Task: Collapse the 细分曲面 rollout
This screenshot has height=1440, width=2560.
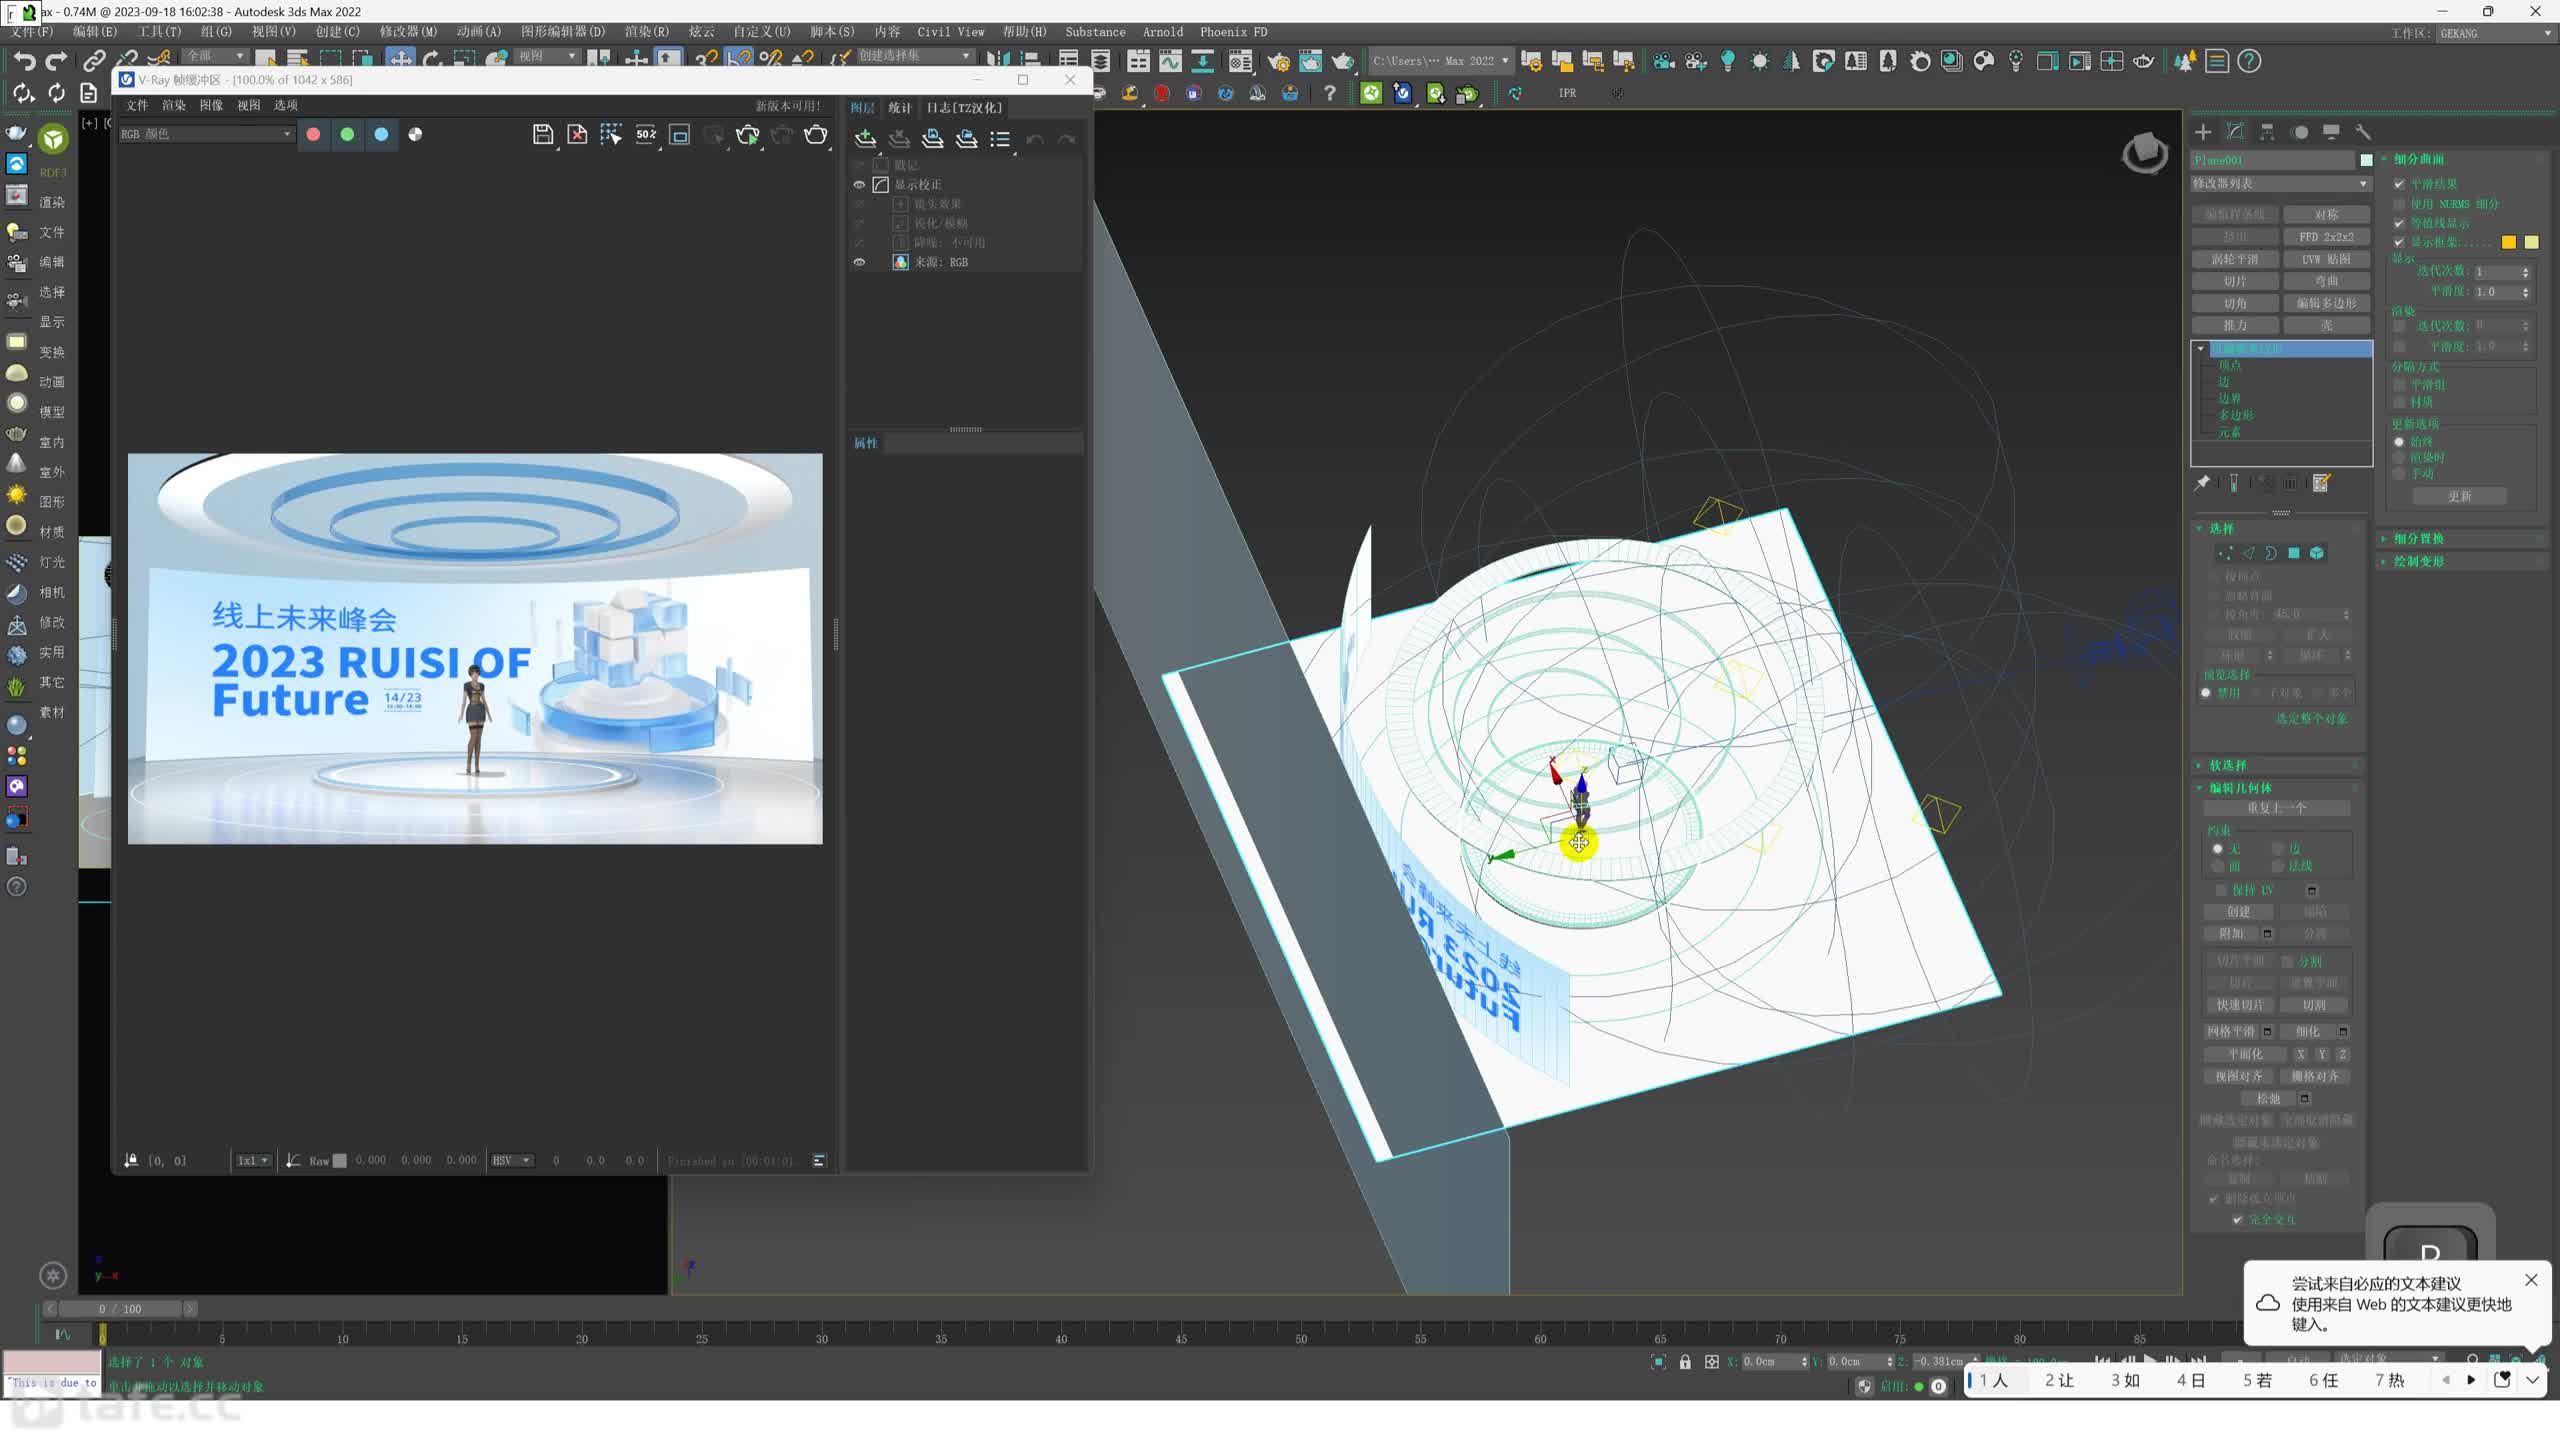Action: [2418, 159]
